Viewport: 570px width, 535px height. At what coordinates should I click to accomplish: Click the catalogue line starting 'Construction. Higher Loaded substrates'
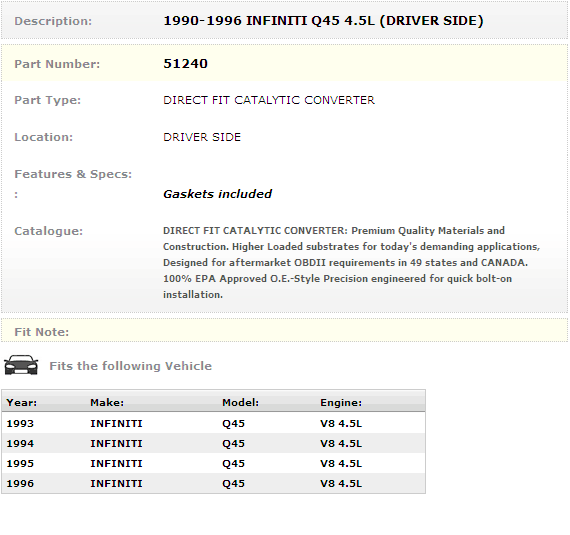tap(352, 247)
